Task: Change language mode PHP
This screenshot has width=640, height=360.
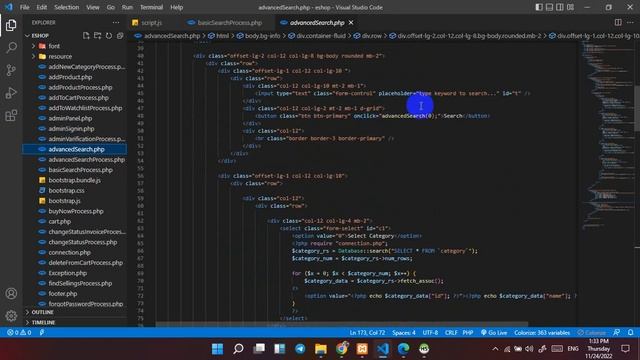Action: pyautogui.click(x=468, y=333)
